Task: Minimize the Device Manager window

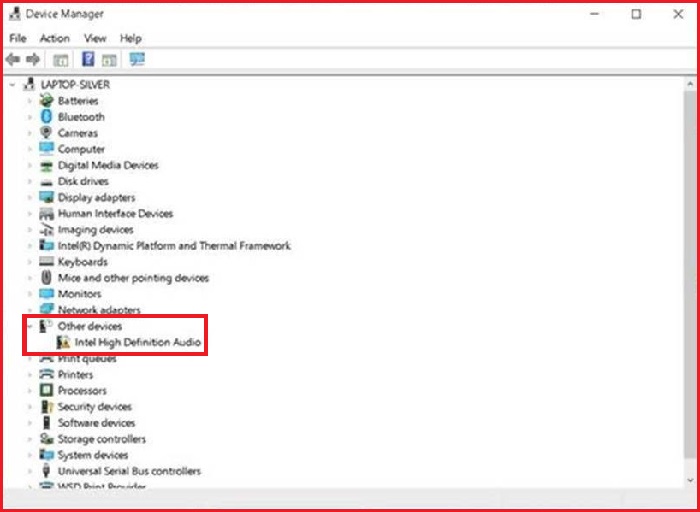Action: point(594,14)
